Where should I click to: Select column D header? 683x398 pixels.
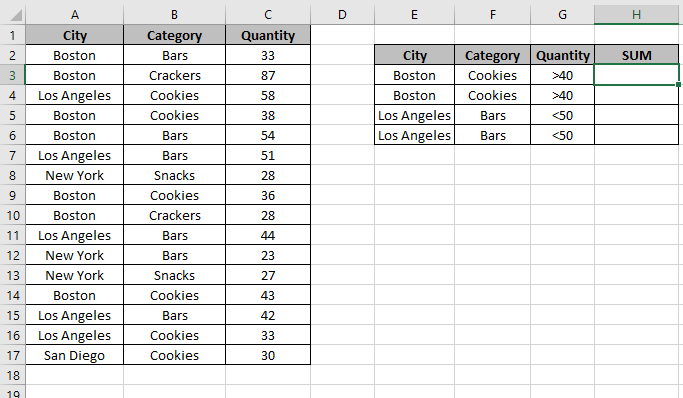(x=342, y=15)
